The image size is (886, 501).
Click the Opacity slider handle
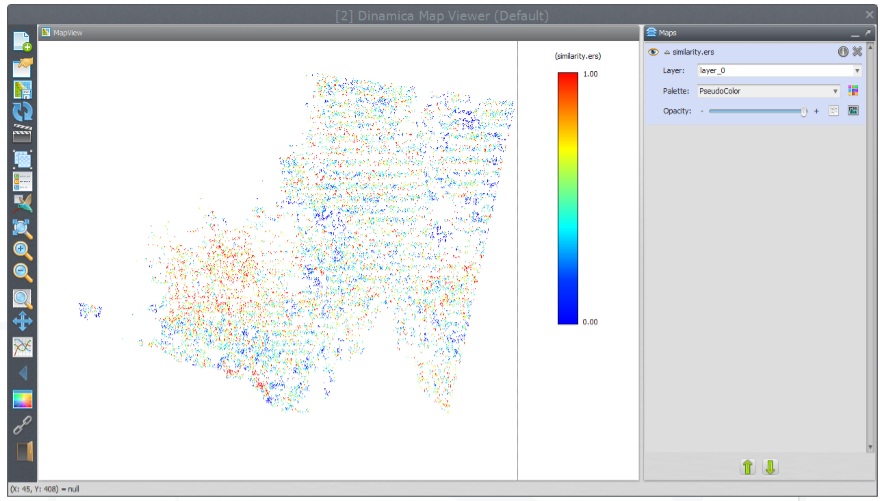click(x=803, y=111)
